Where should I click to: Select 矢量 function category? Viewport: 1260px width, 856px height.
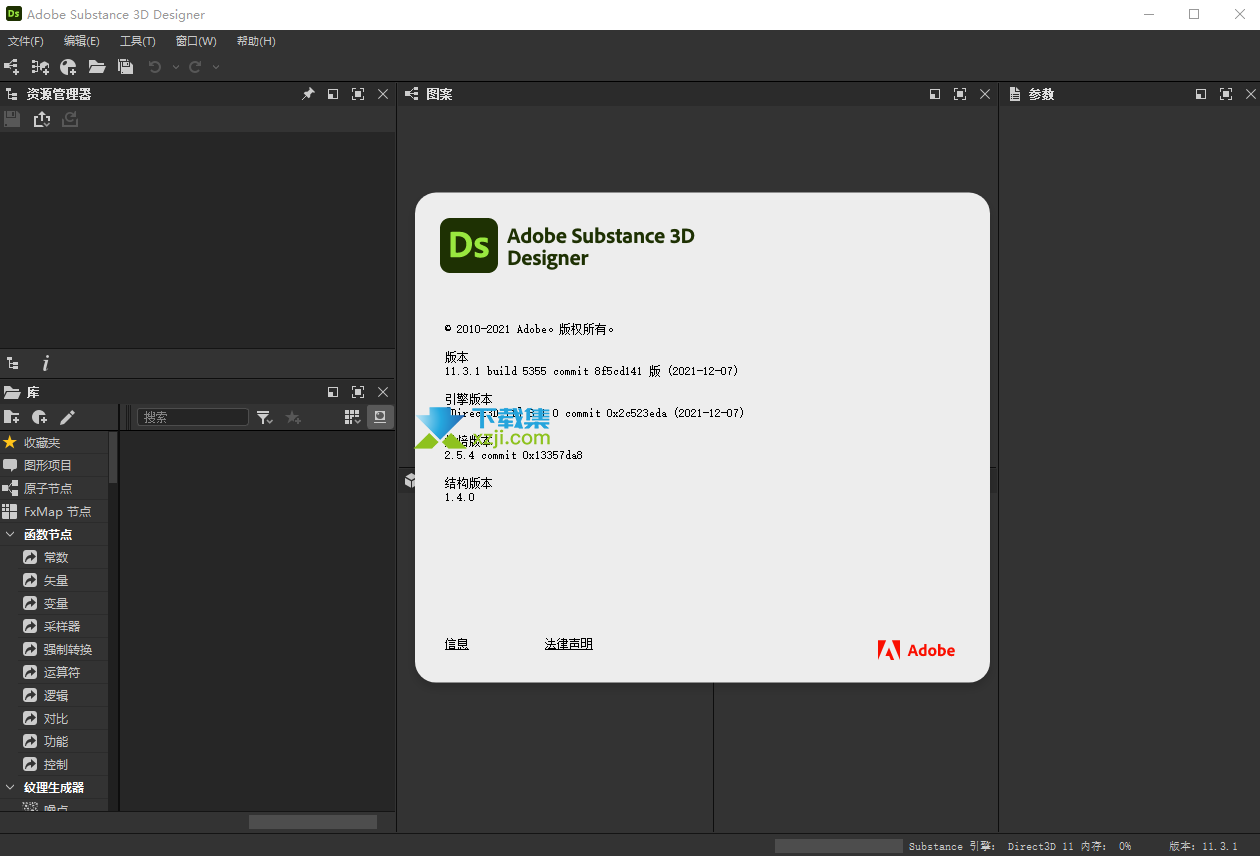pyautogui.click(x=54, y=580)
